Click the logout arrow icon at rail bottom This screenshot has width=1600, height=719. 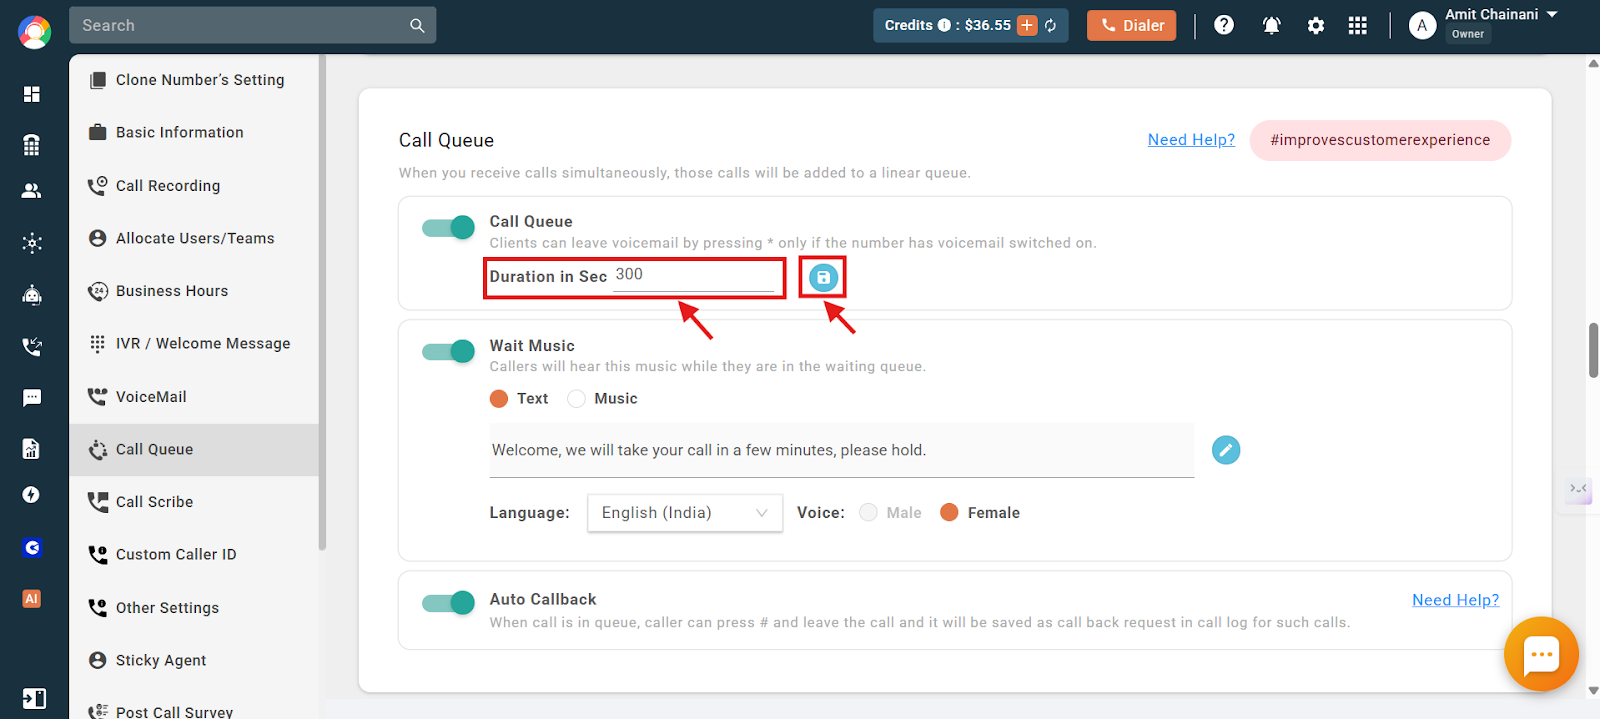[33, 698]
